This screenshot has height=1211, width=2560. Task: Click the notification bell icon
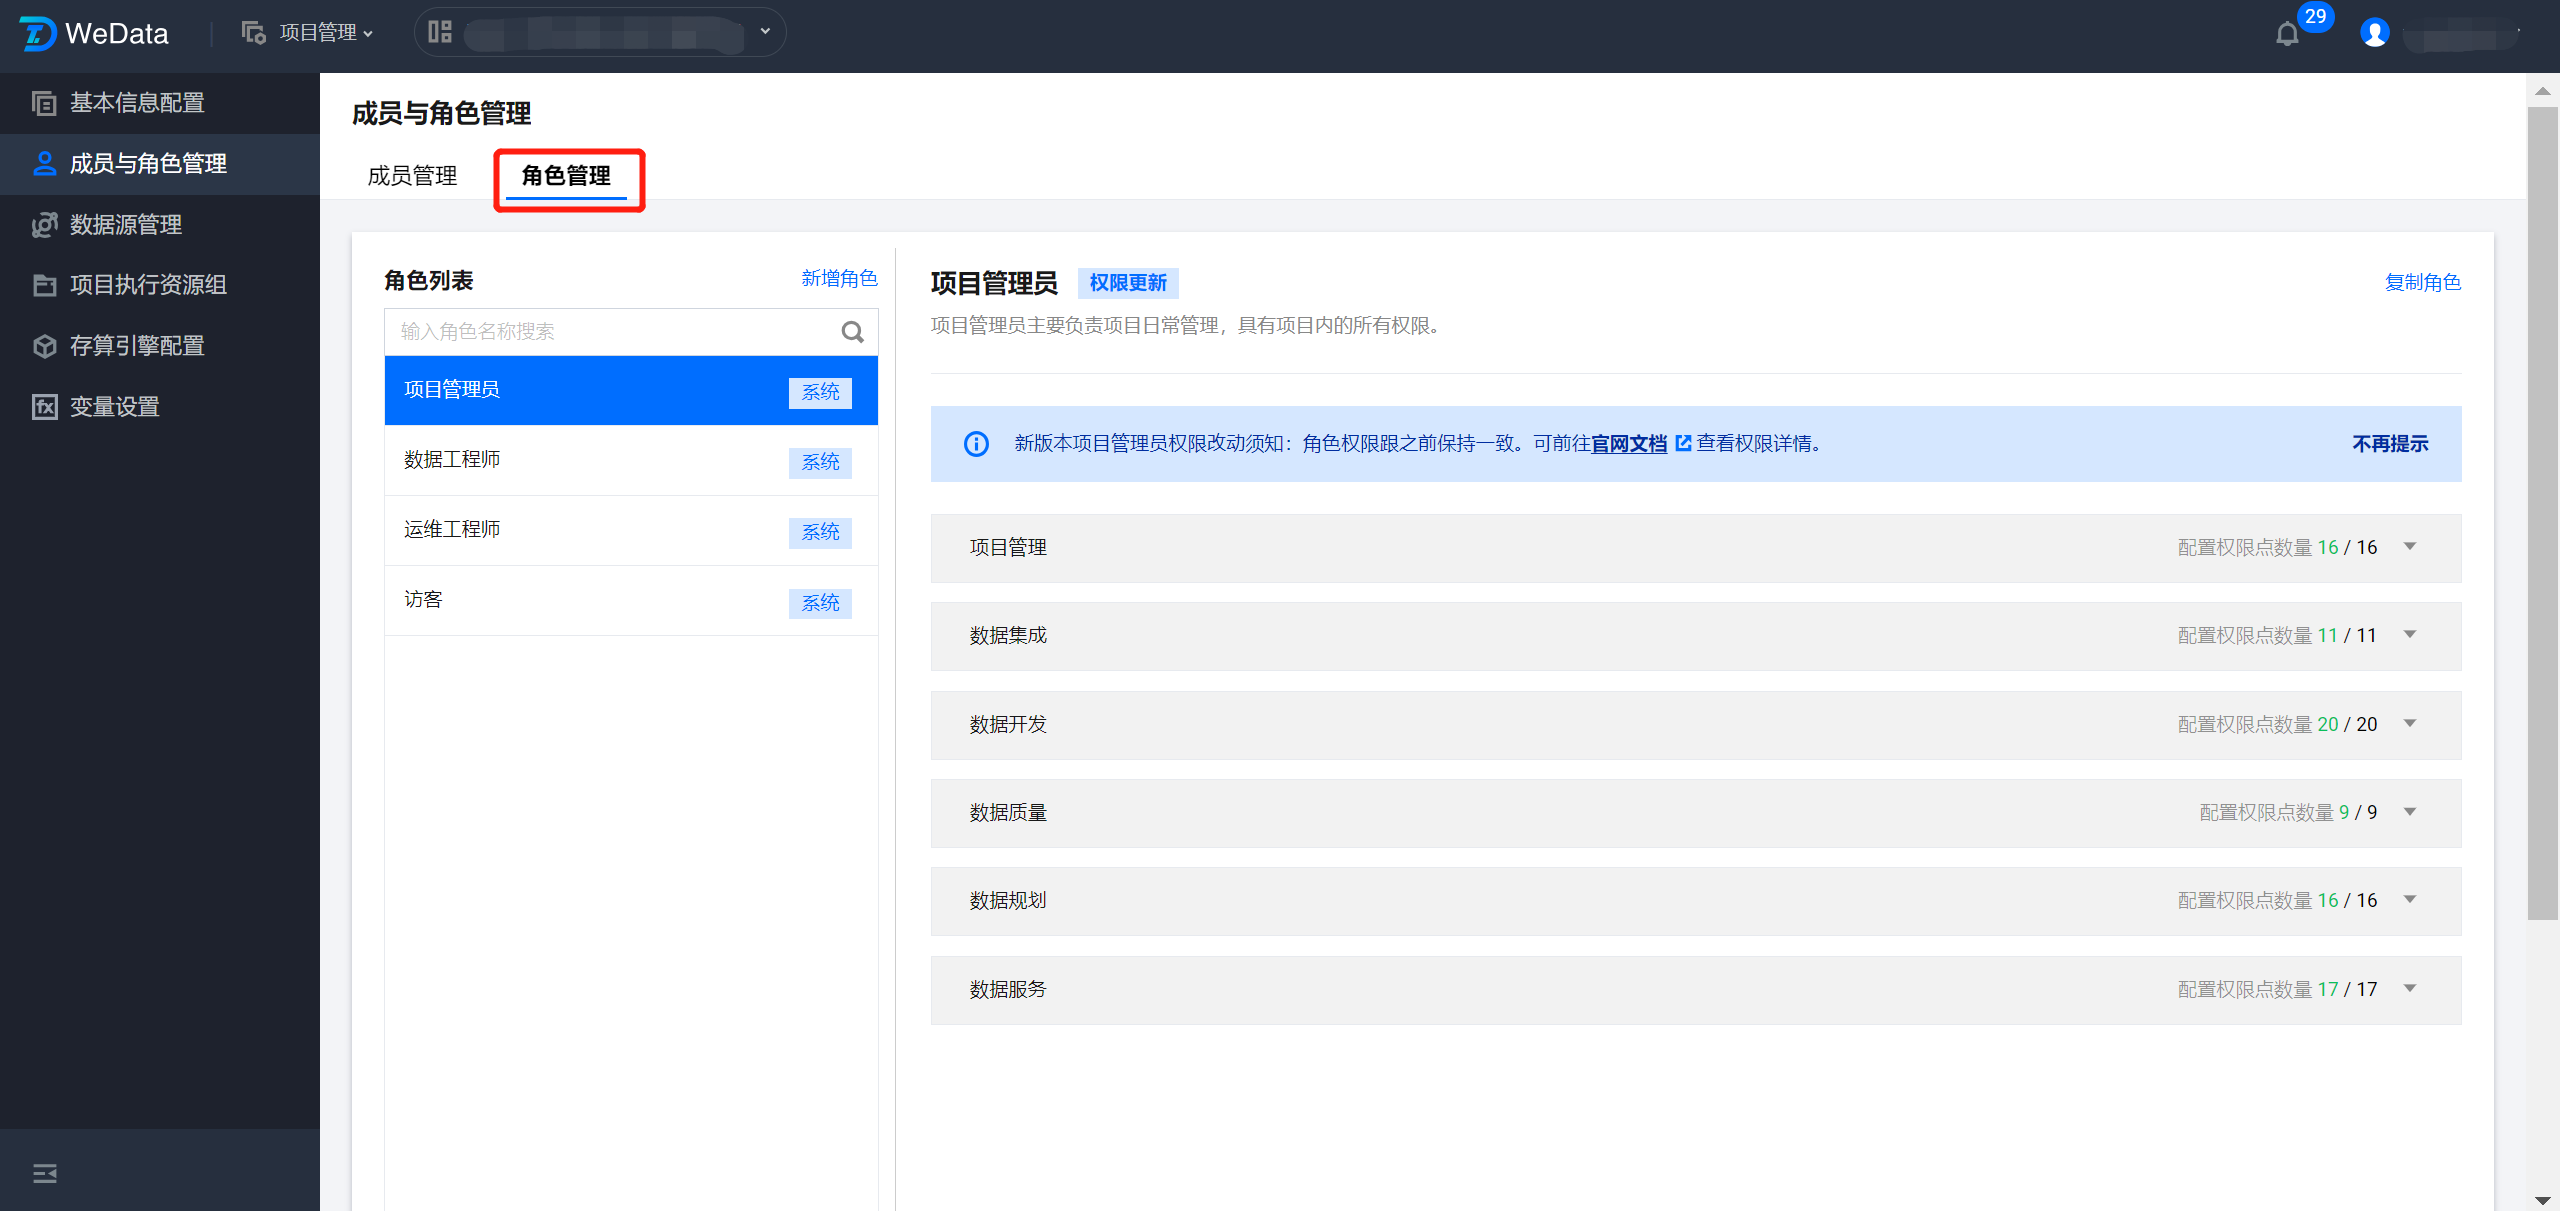tap(2286, 34)
